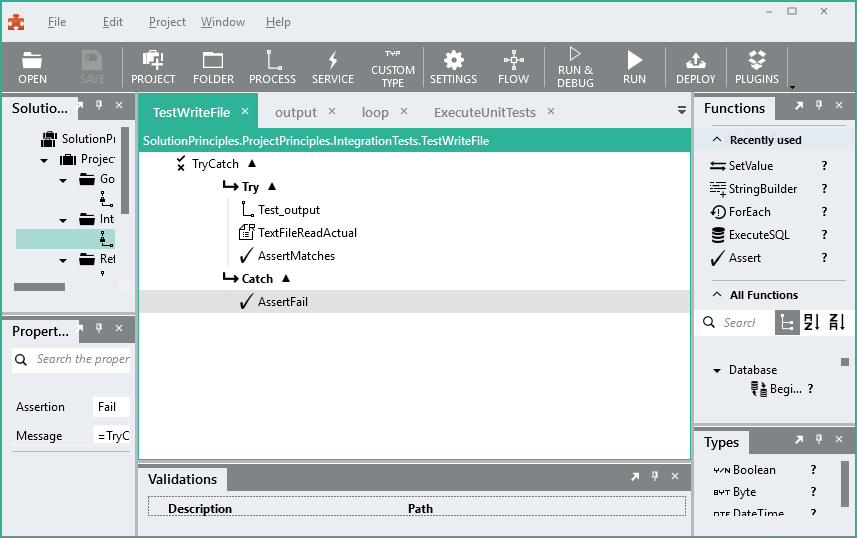
Task: Open the Project menu
Action: coord(167,22)
